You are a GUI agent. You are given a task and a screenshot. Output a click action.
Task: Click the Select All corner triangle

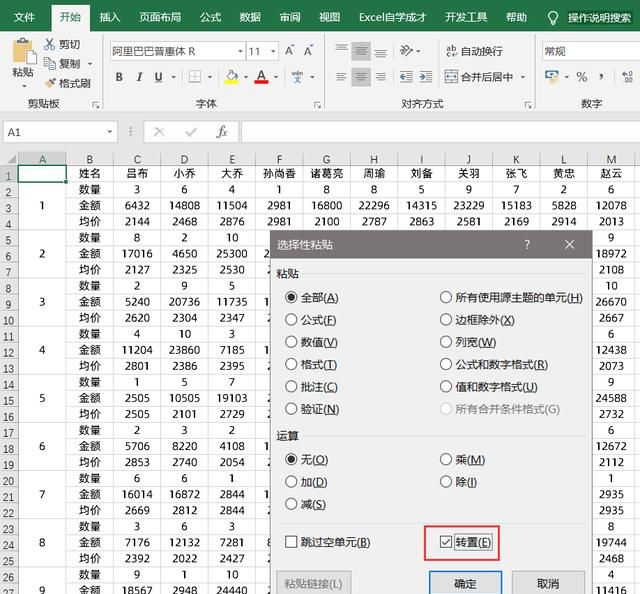10,159
